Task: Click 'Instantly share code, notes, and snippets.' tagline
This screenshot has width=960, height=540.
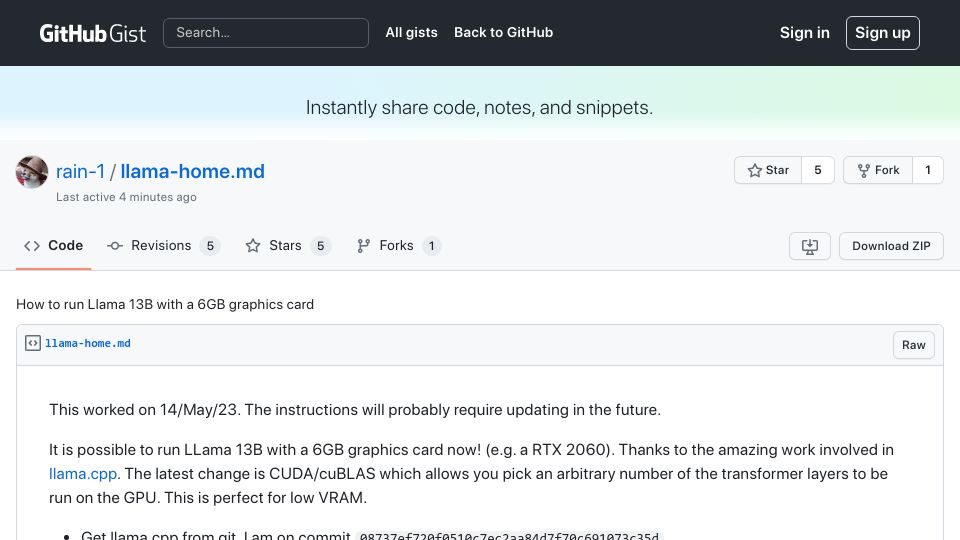Action: pos(479,108)
